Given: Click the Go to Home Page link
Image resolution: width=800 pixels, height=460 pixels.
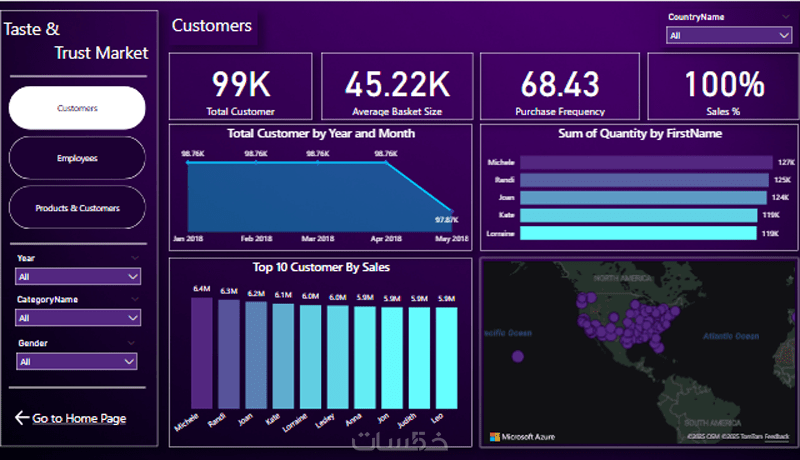Looking at the screenshot, I should (x=79, y=418).
